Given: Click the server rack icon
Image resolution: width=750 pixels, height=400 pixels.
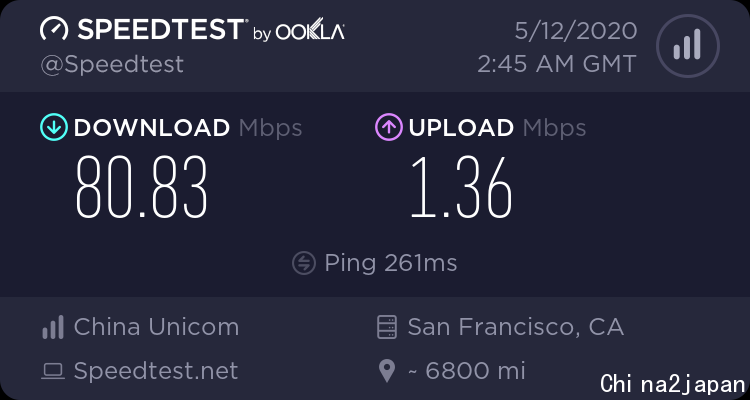Looking at the screenshot, I should click(x=386, y=327).
